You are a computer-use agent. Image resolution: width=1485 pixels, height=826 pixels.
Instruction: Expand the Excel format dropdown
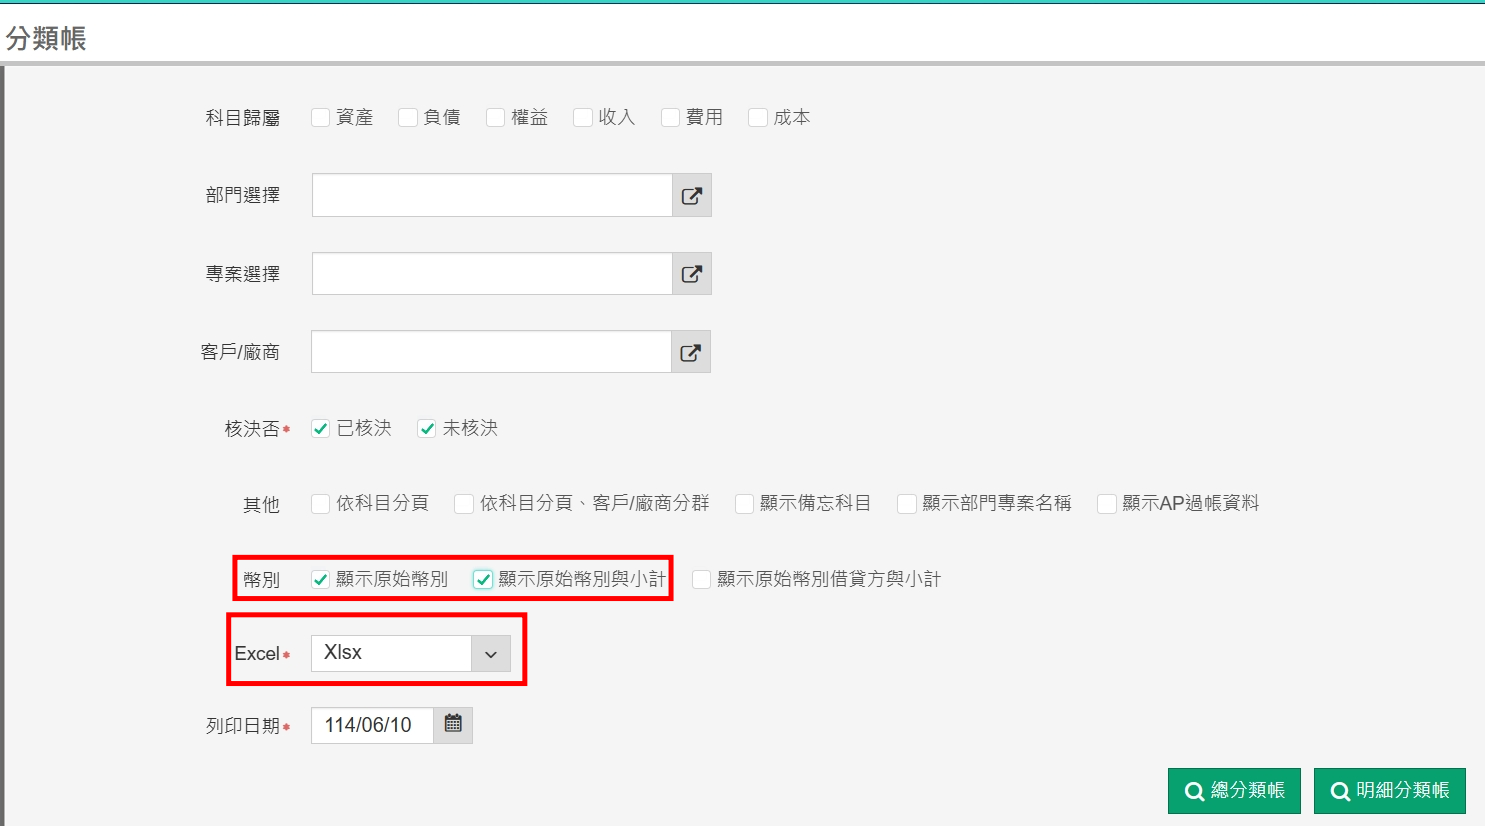[x=491, y=654]
